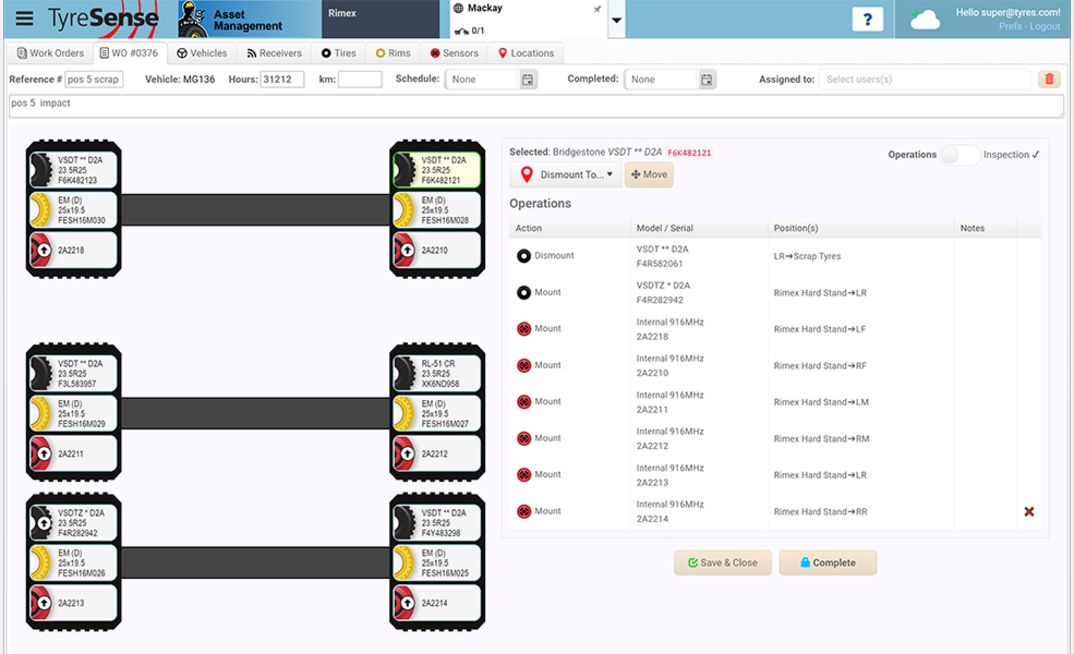This screenshot has width=1074, height=654.
Task: Remove the 2A2214 operation with red X
Action: [x=1028, y=512]
